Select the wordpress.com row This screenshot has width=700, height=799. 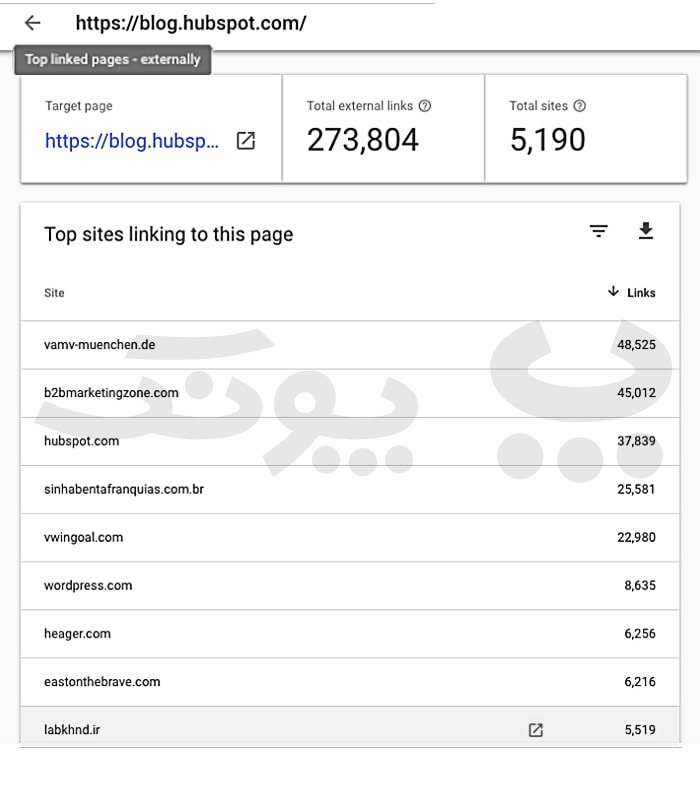(x=349, y=585)
